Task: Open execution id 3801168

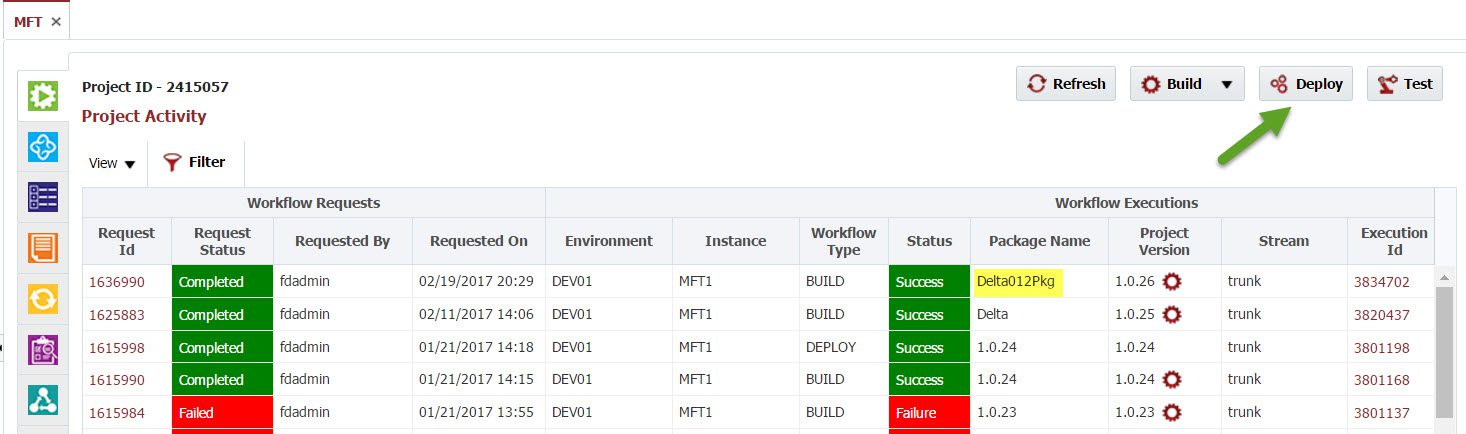Action: [1382, 380]
